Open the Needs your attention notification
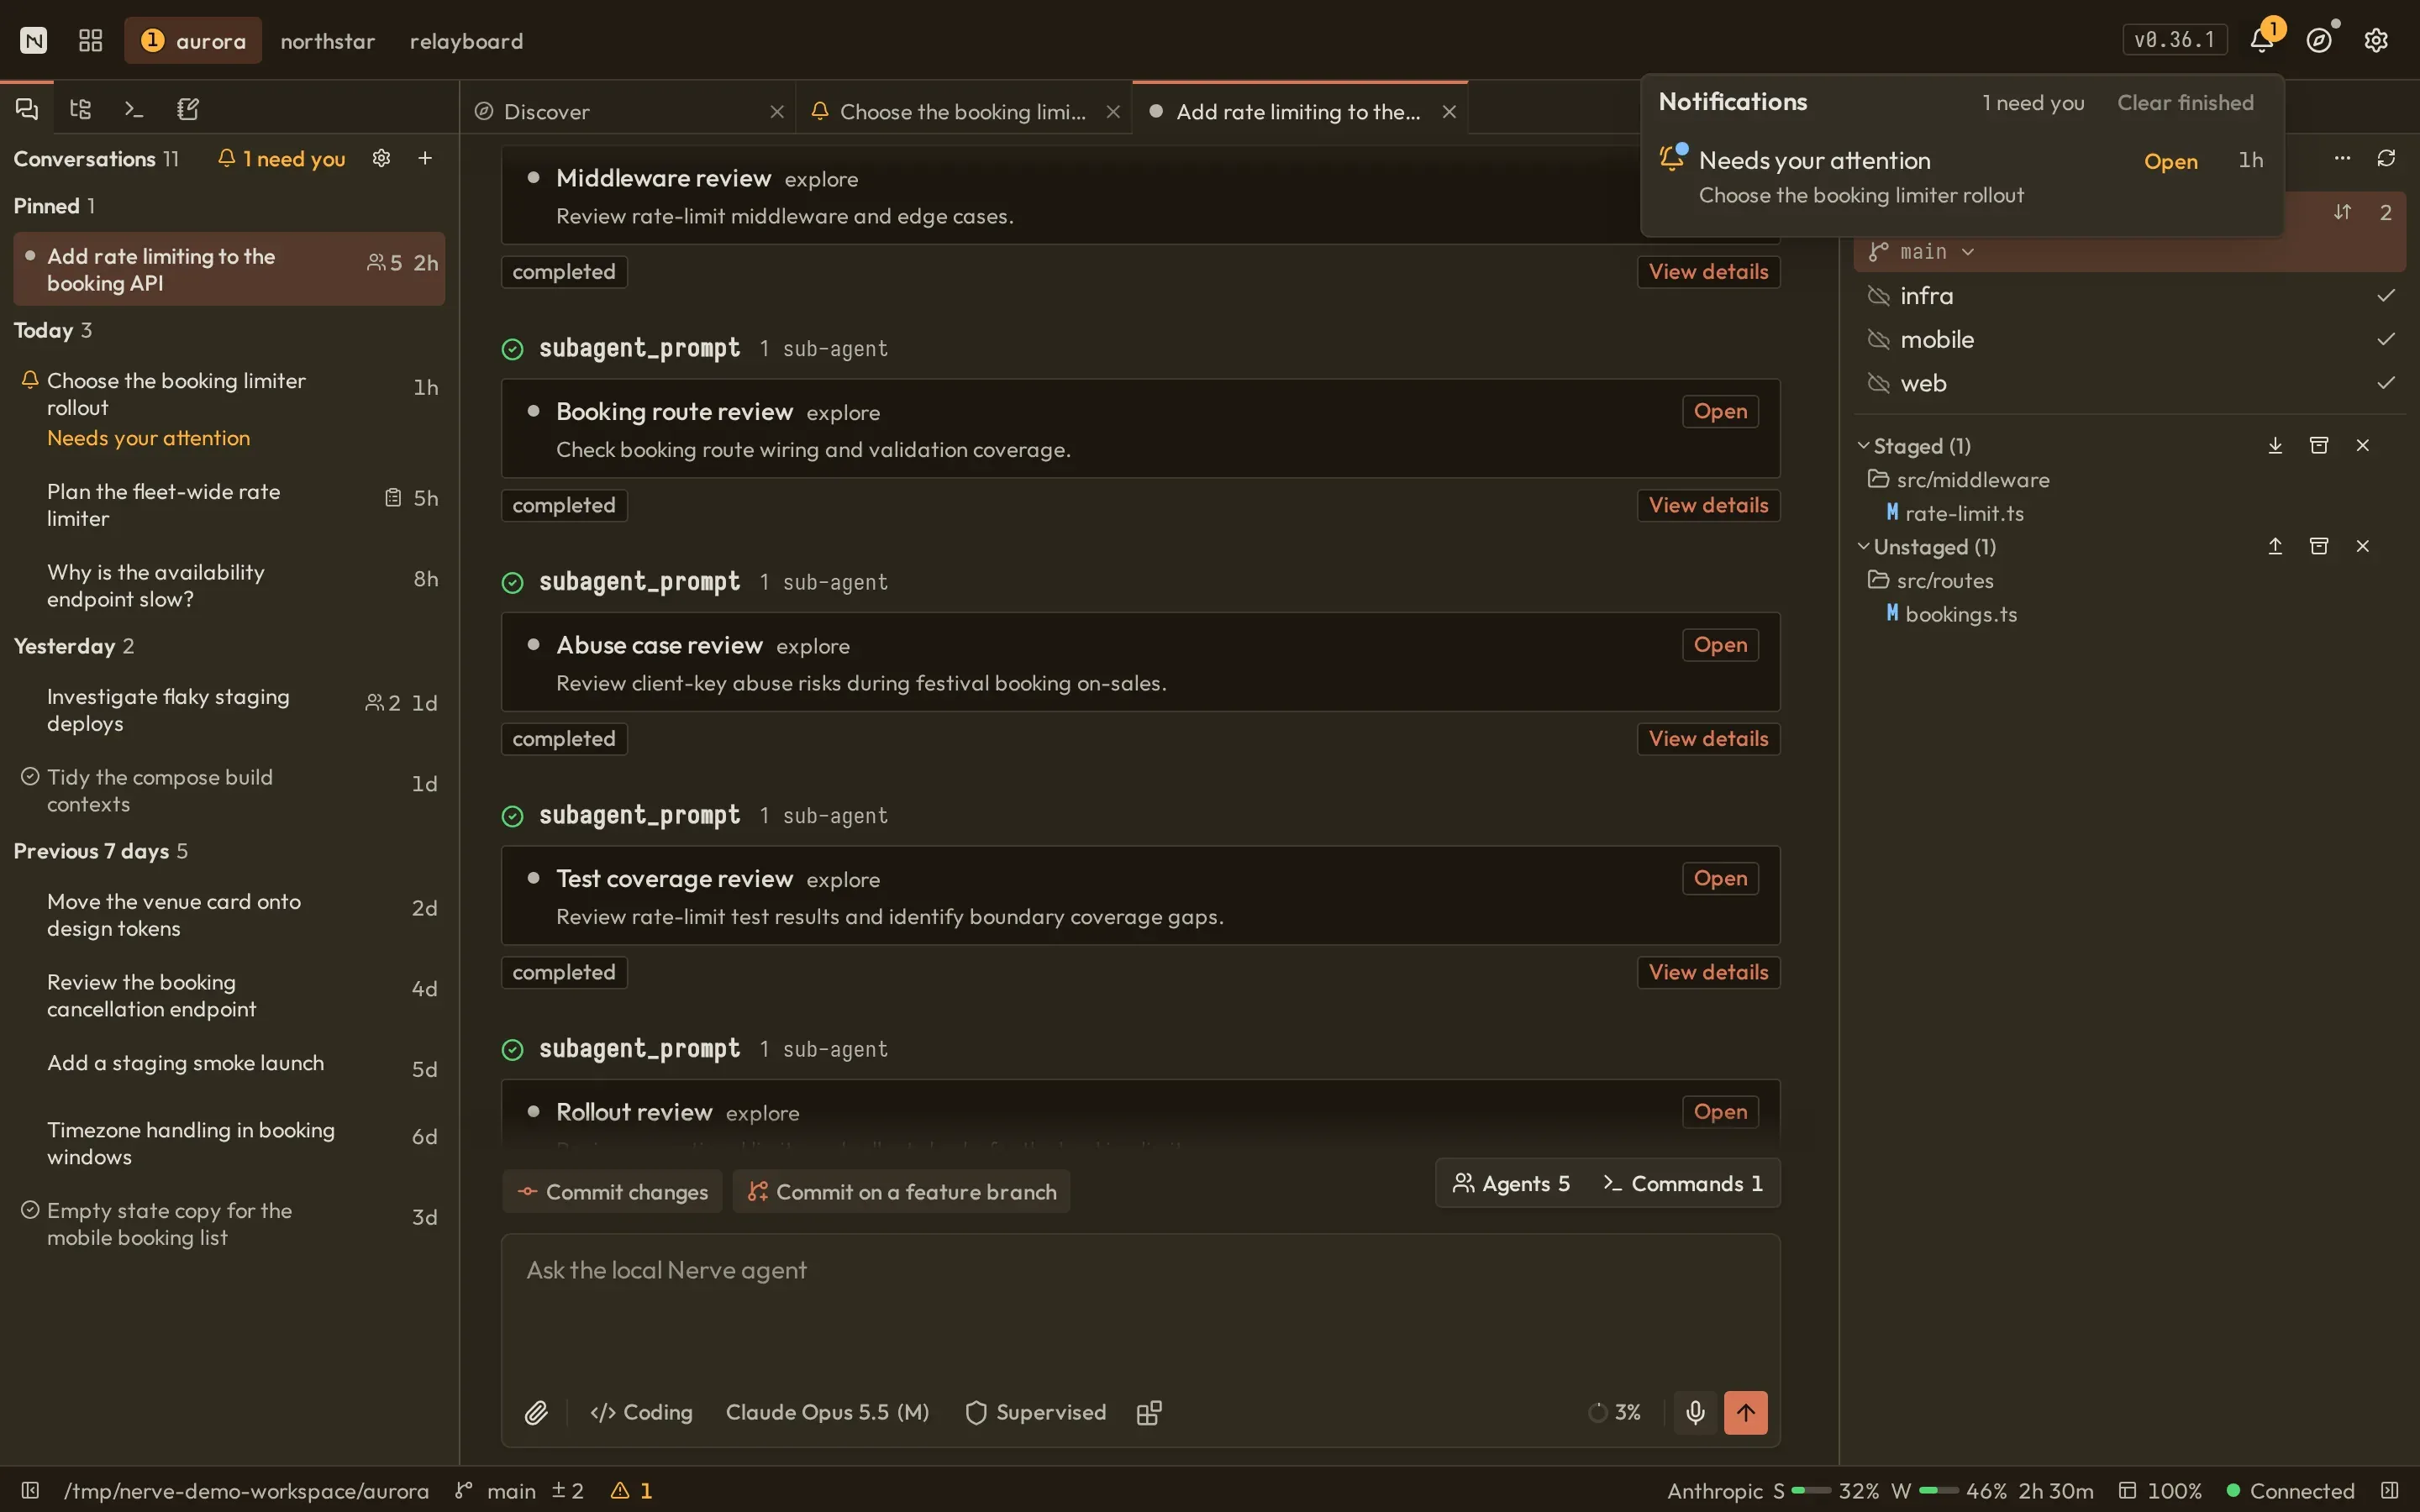 (x=2170, y=161)
